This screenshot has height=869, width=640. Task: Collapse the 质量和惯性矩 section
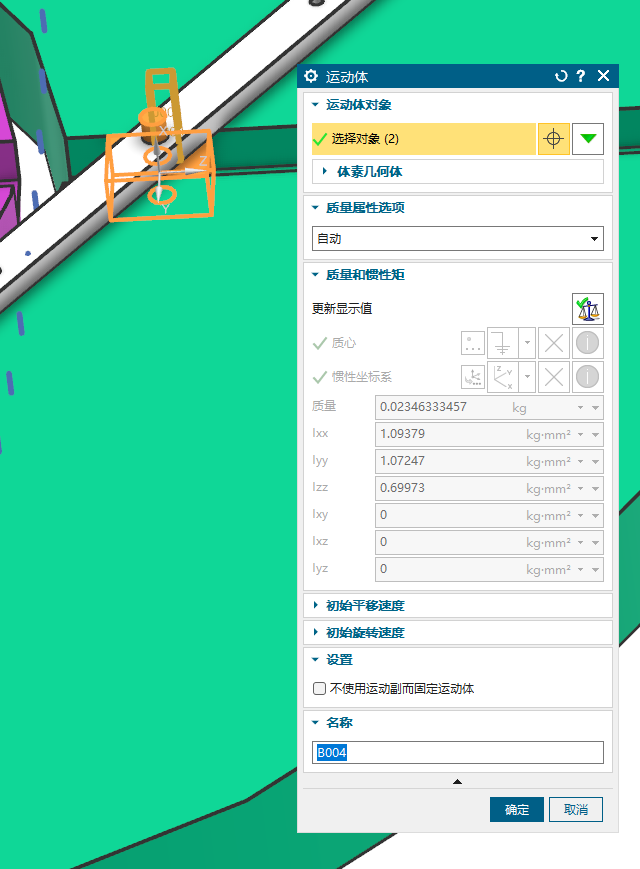click(x=315, y=274)
